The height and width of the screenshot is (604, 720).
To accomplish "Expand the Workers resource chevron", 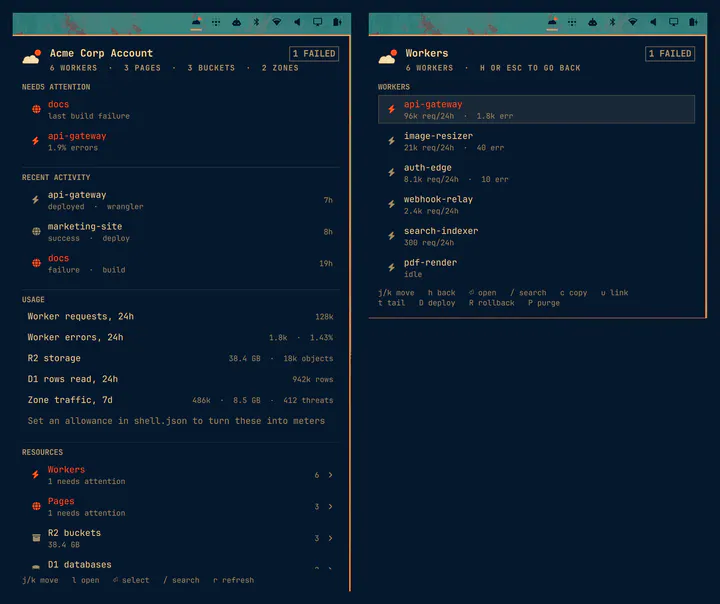I will (330, 475).
